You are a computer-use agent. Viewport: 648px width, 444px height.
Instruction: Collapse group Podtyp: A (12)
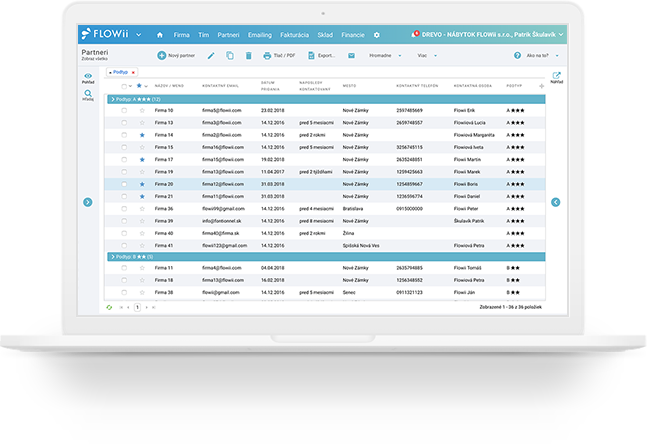tap(113, 99)
